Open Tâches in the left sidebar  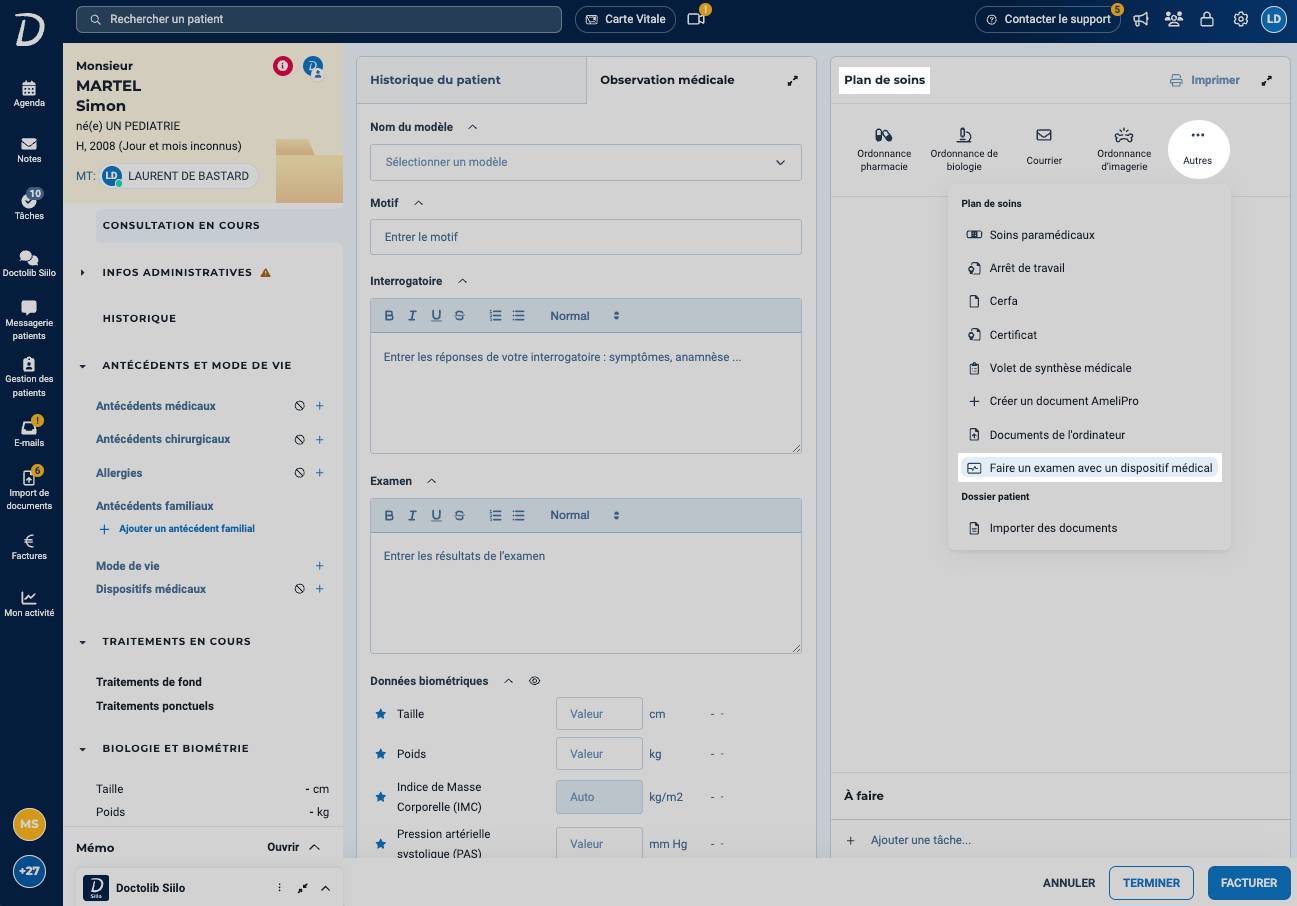coord(29,206)
